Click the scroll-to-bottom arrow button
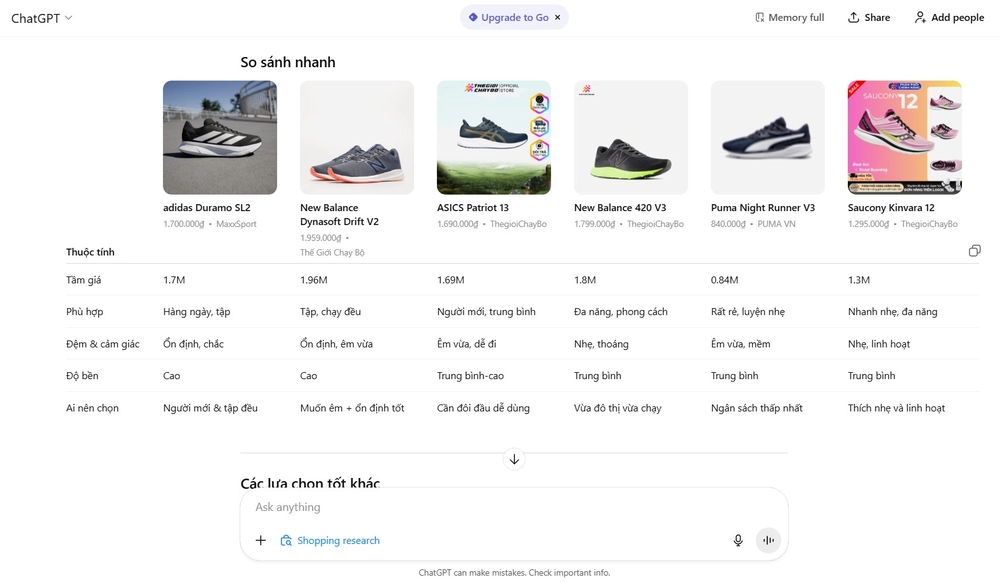This screenshot has height=582, width=1000. pos(514,459)
